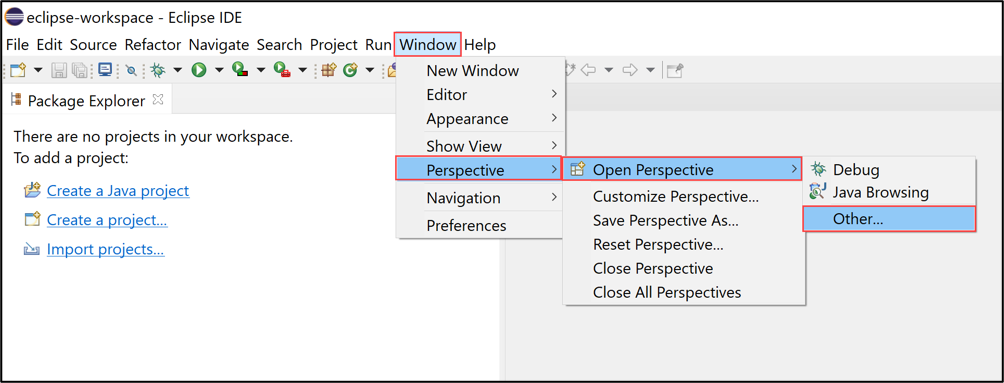This screenshot has height=383, width=1004.
Task: Click the Save All icon
Action: point(79,70)
